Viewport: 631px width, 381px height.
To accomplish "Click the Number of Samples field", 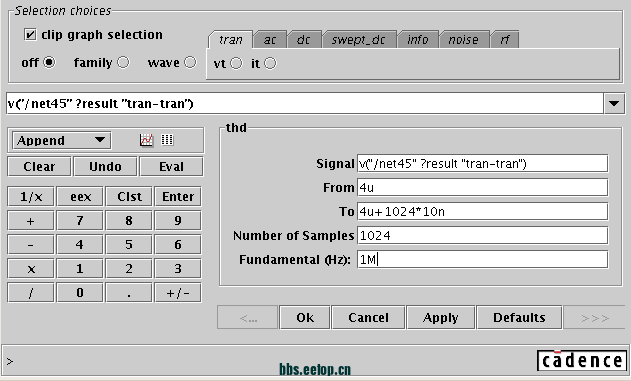I will coord(483,235).
